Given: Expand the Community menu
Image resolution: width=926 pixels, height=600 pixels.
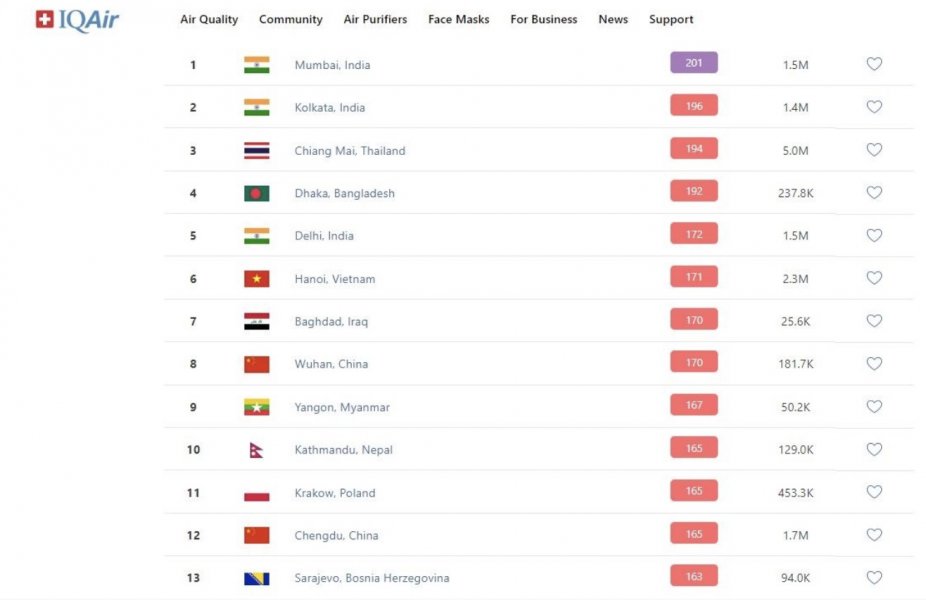Looking at the screenshot, I should click(x=290, y=19).
